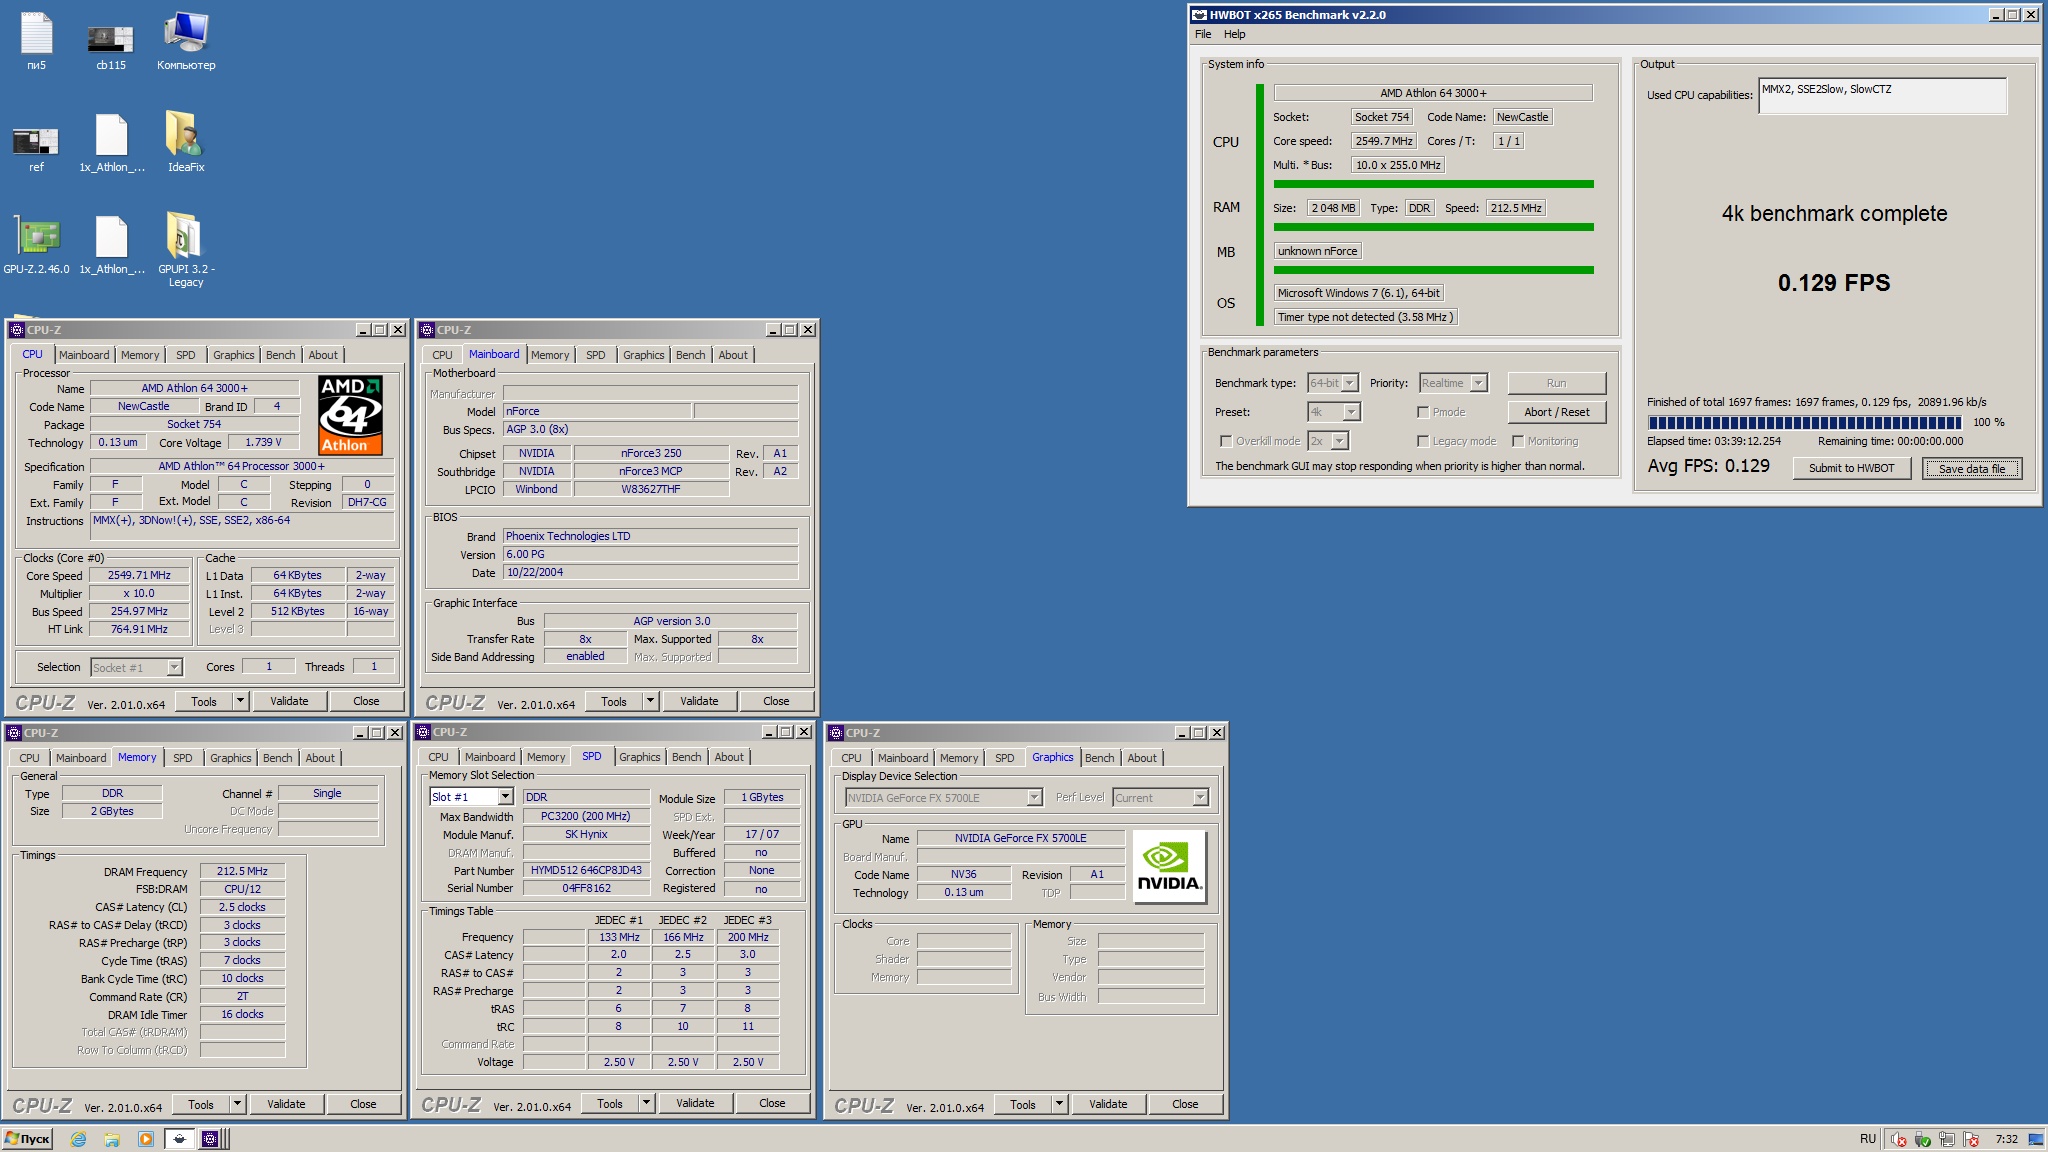This screenshot has height=1152, width=2048.
Task: Click the DRAM Frequency 212.5 MHz value
Action: [242, 871]
